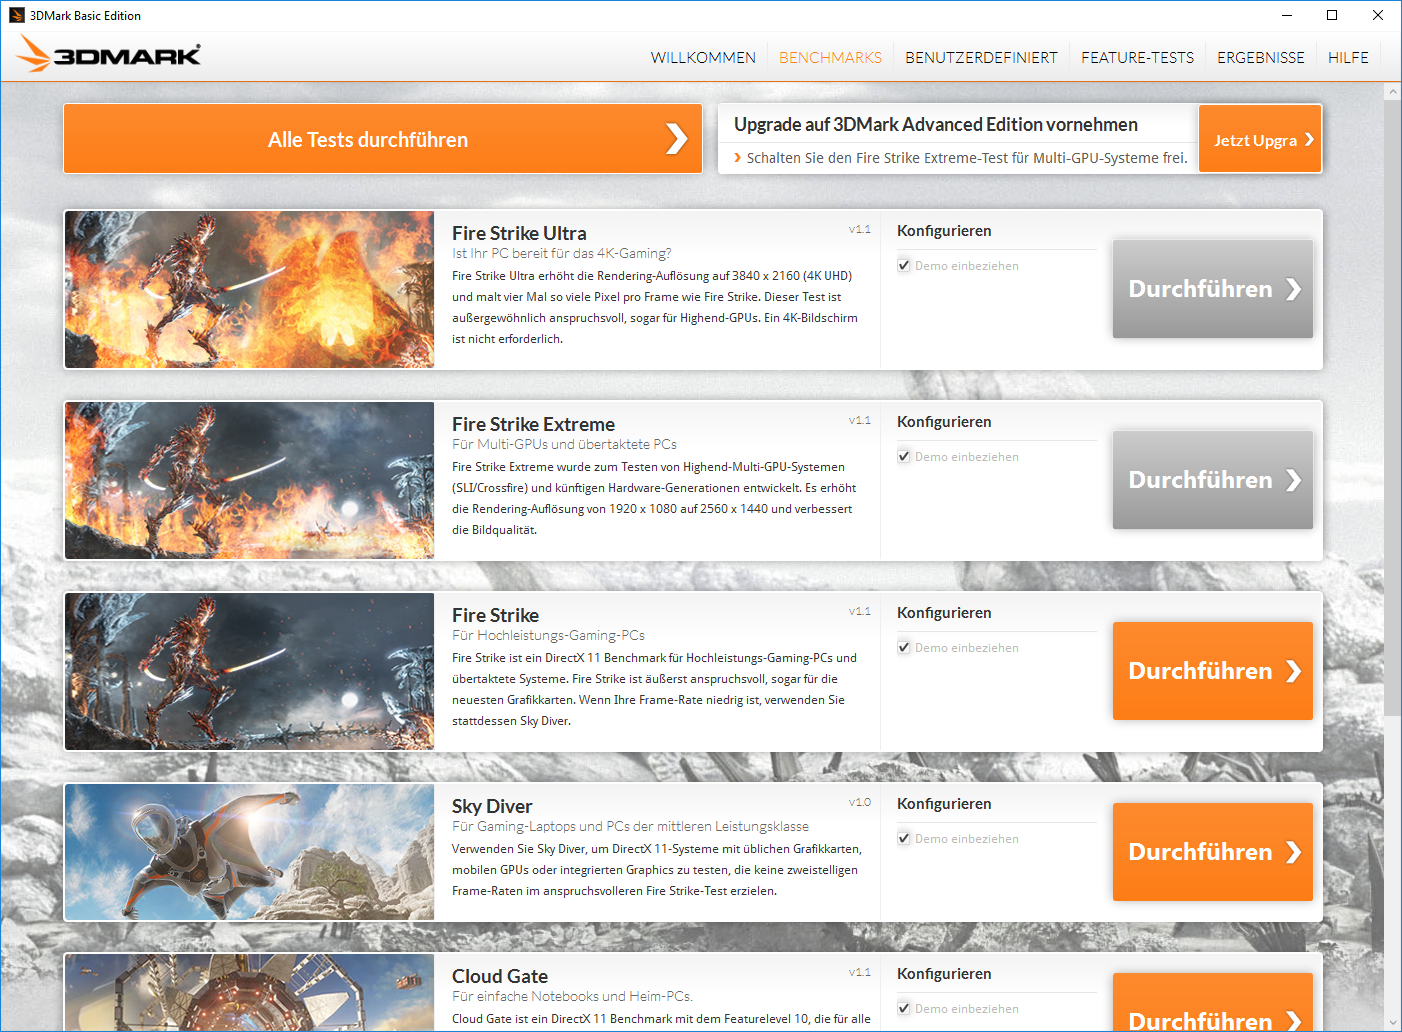Toggle Demo einbeziehen for Cloud Gate
1402x1032 pixels.
point(904,1009)
